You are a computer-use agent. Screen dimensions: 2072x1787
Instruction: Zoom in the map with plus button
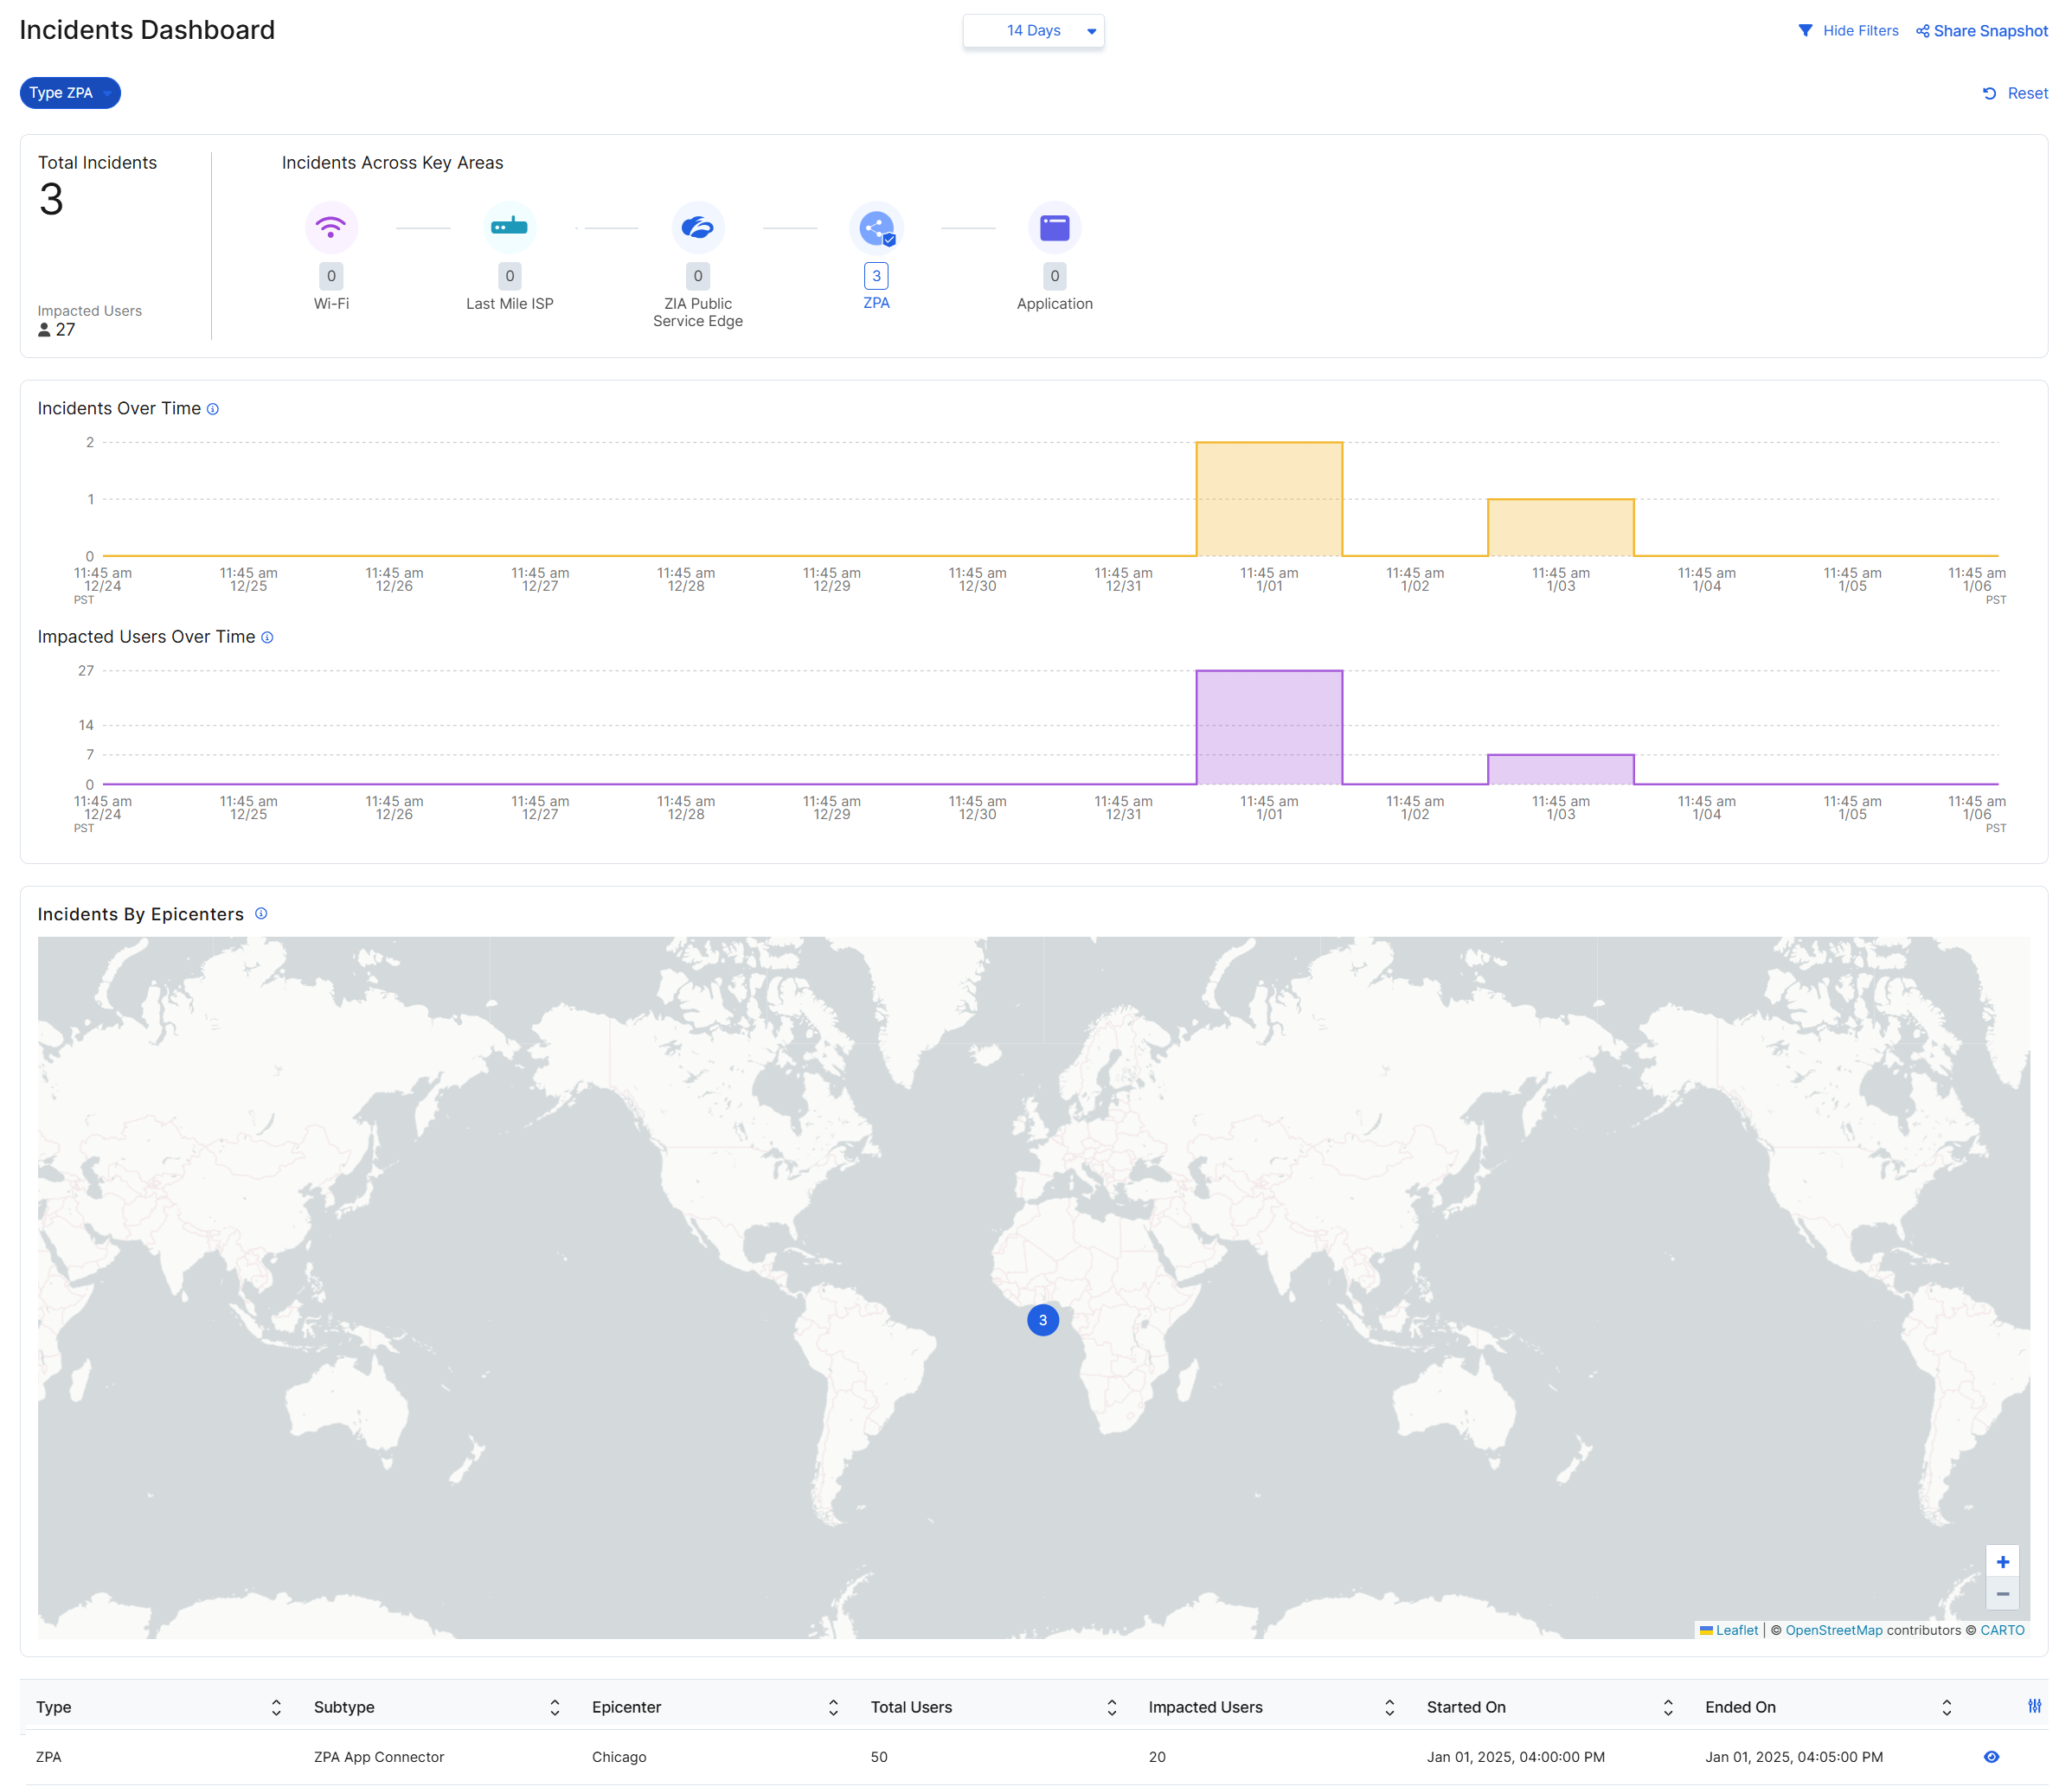[2002, 1562]
